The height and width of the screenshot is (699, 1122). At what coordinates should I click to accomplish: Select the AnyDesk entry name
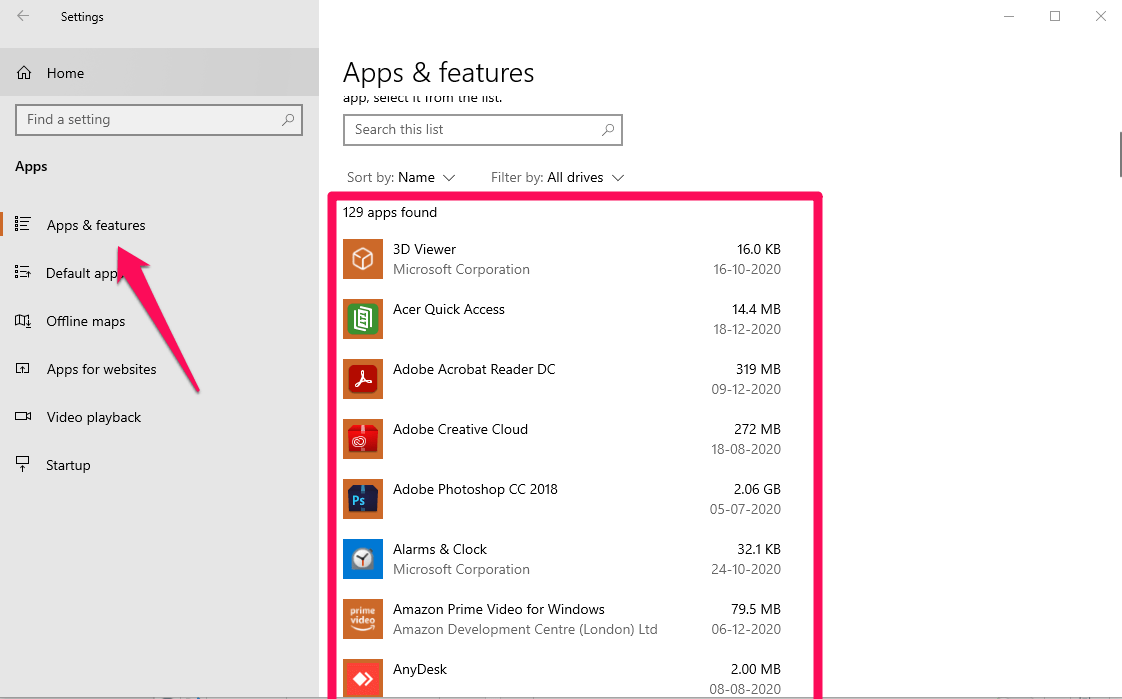(x=420, y=670)
